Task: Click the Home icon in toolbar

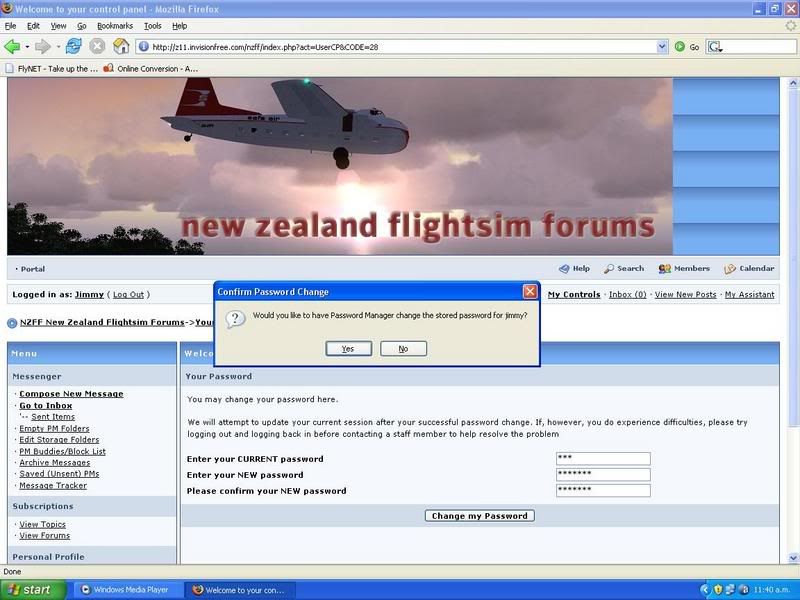Action: (121, 46)
